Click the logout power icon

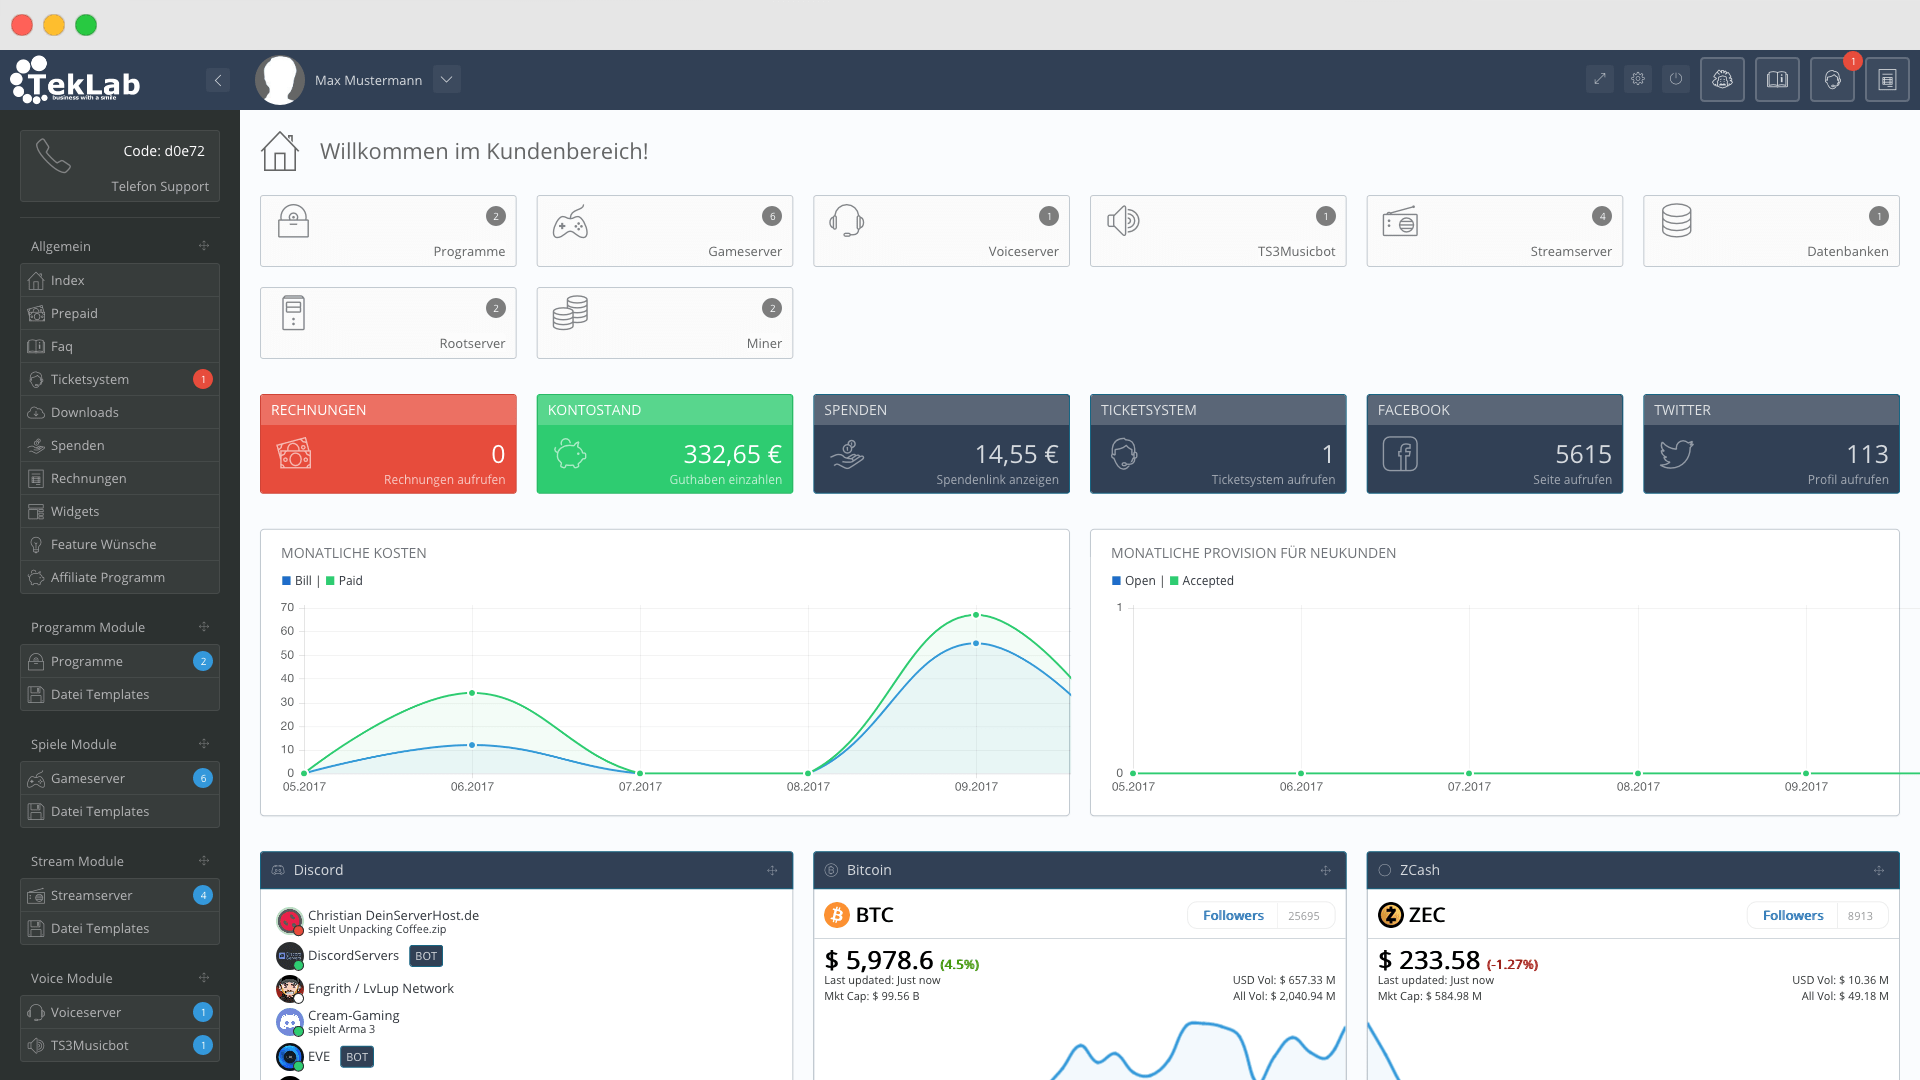(1676, 79)
